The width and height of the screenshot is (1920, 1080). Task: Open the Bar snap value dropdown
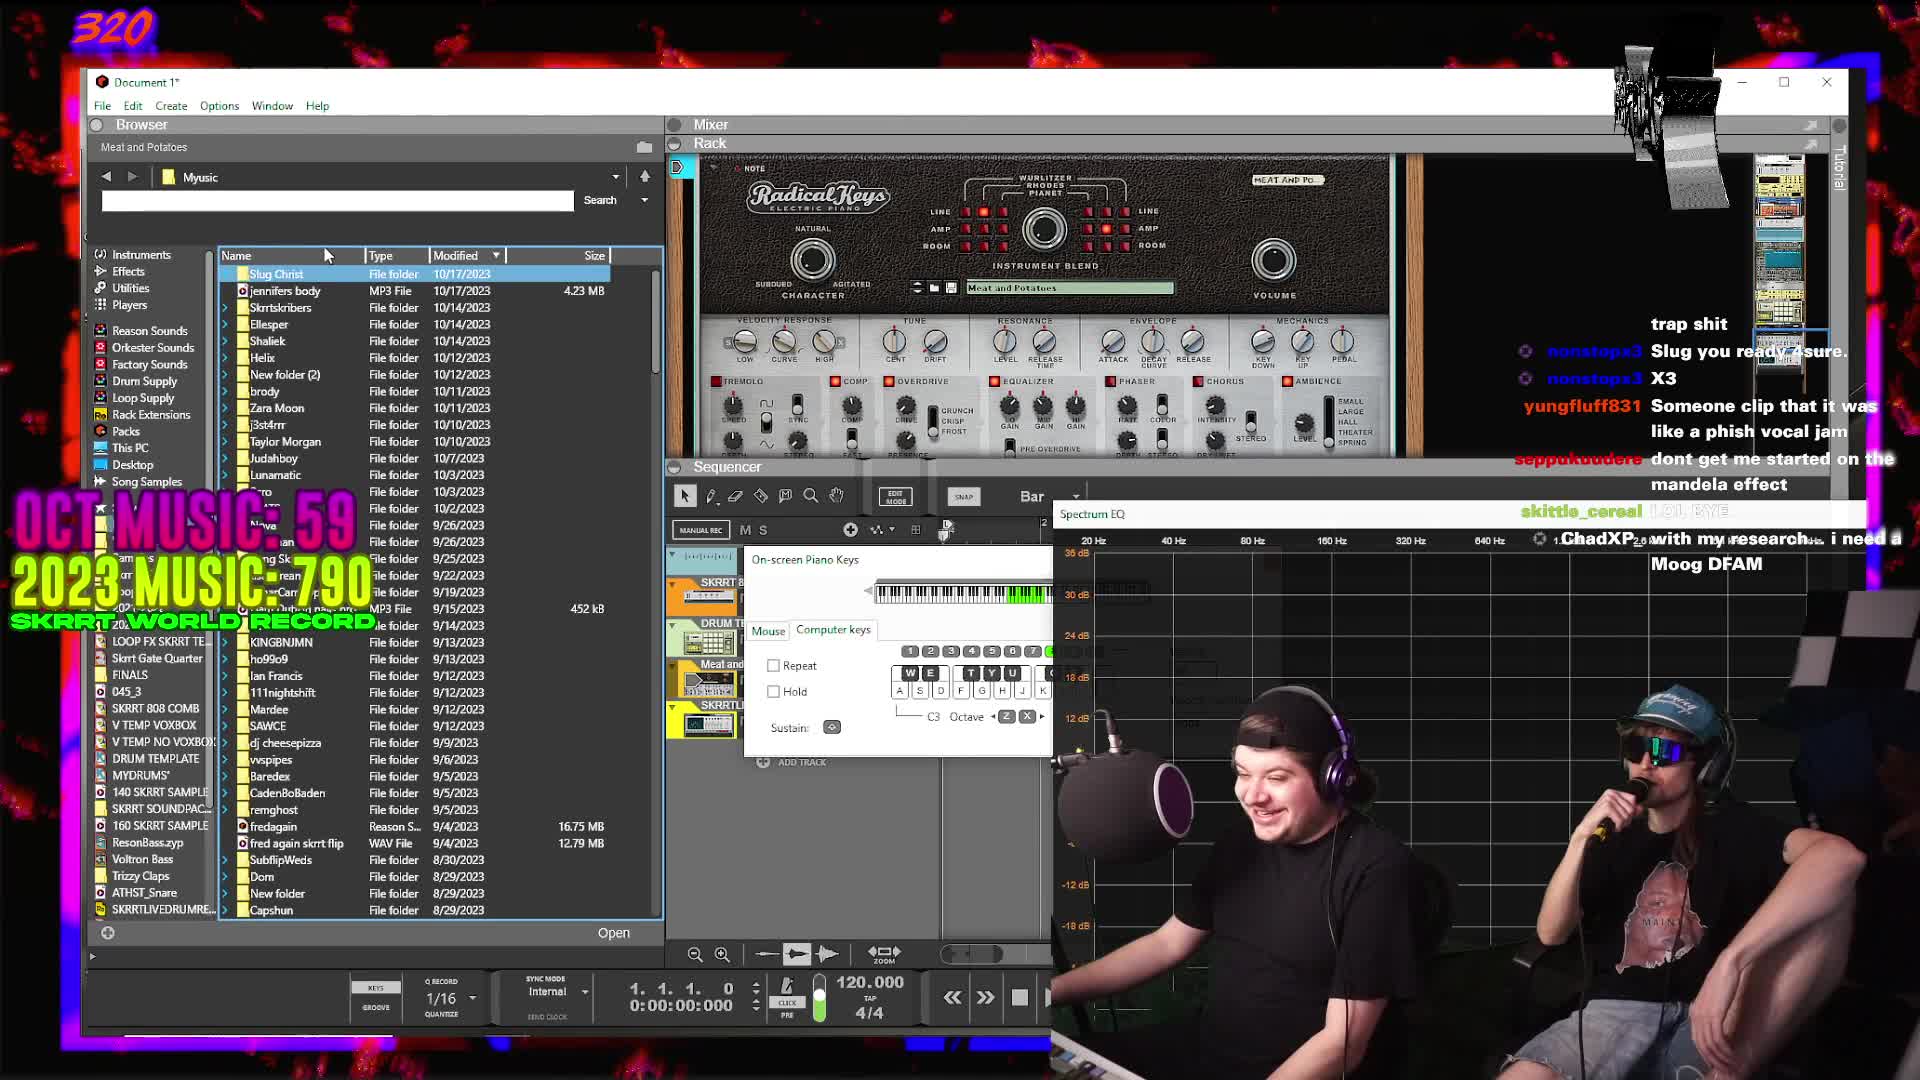click(1076, 497)
